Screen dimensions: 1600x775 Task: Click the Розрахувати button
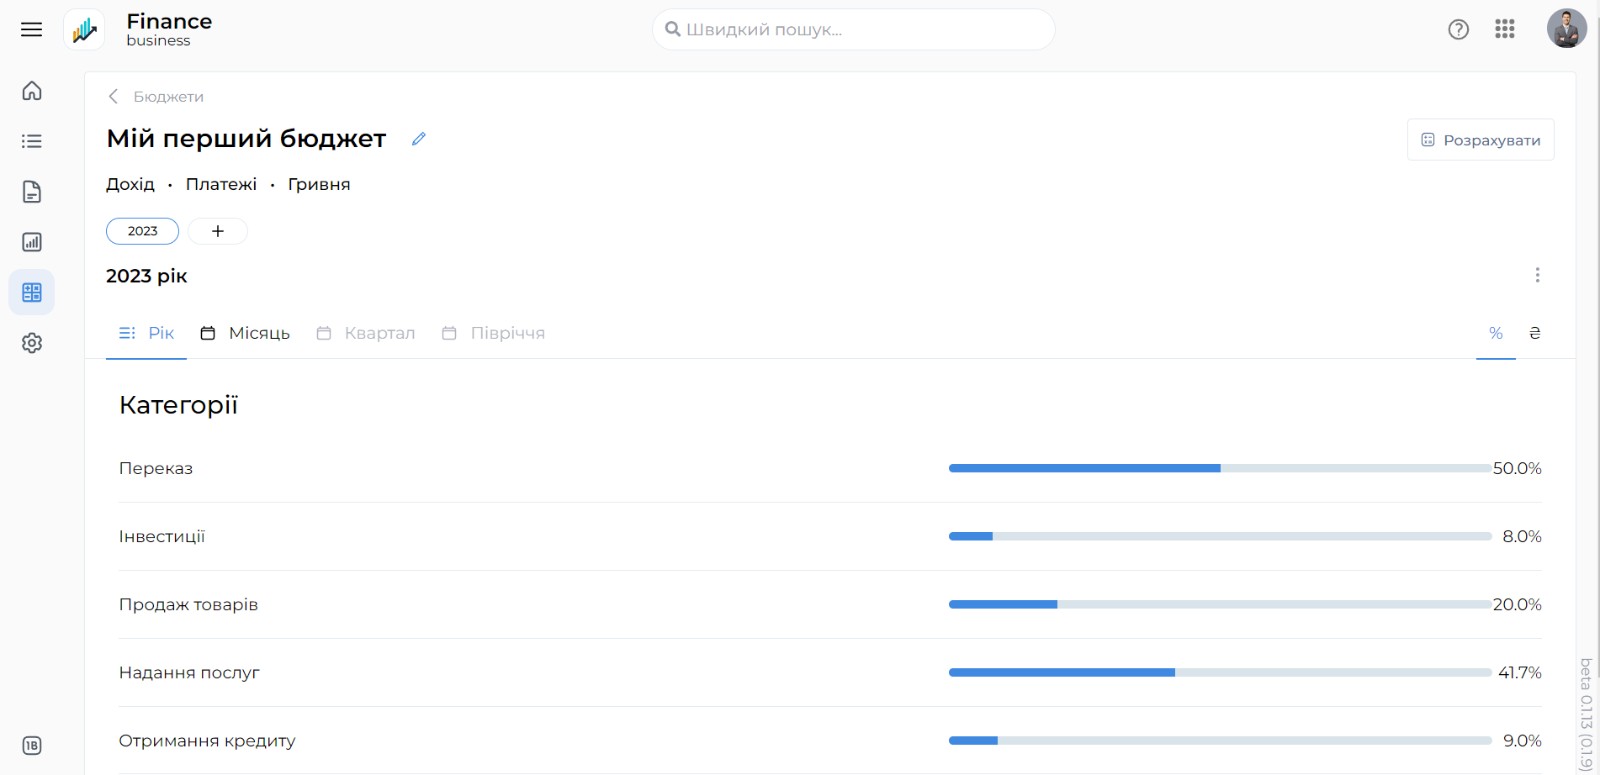tap(1480, 140)
